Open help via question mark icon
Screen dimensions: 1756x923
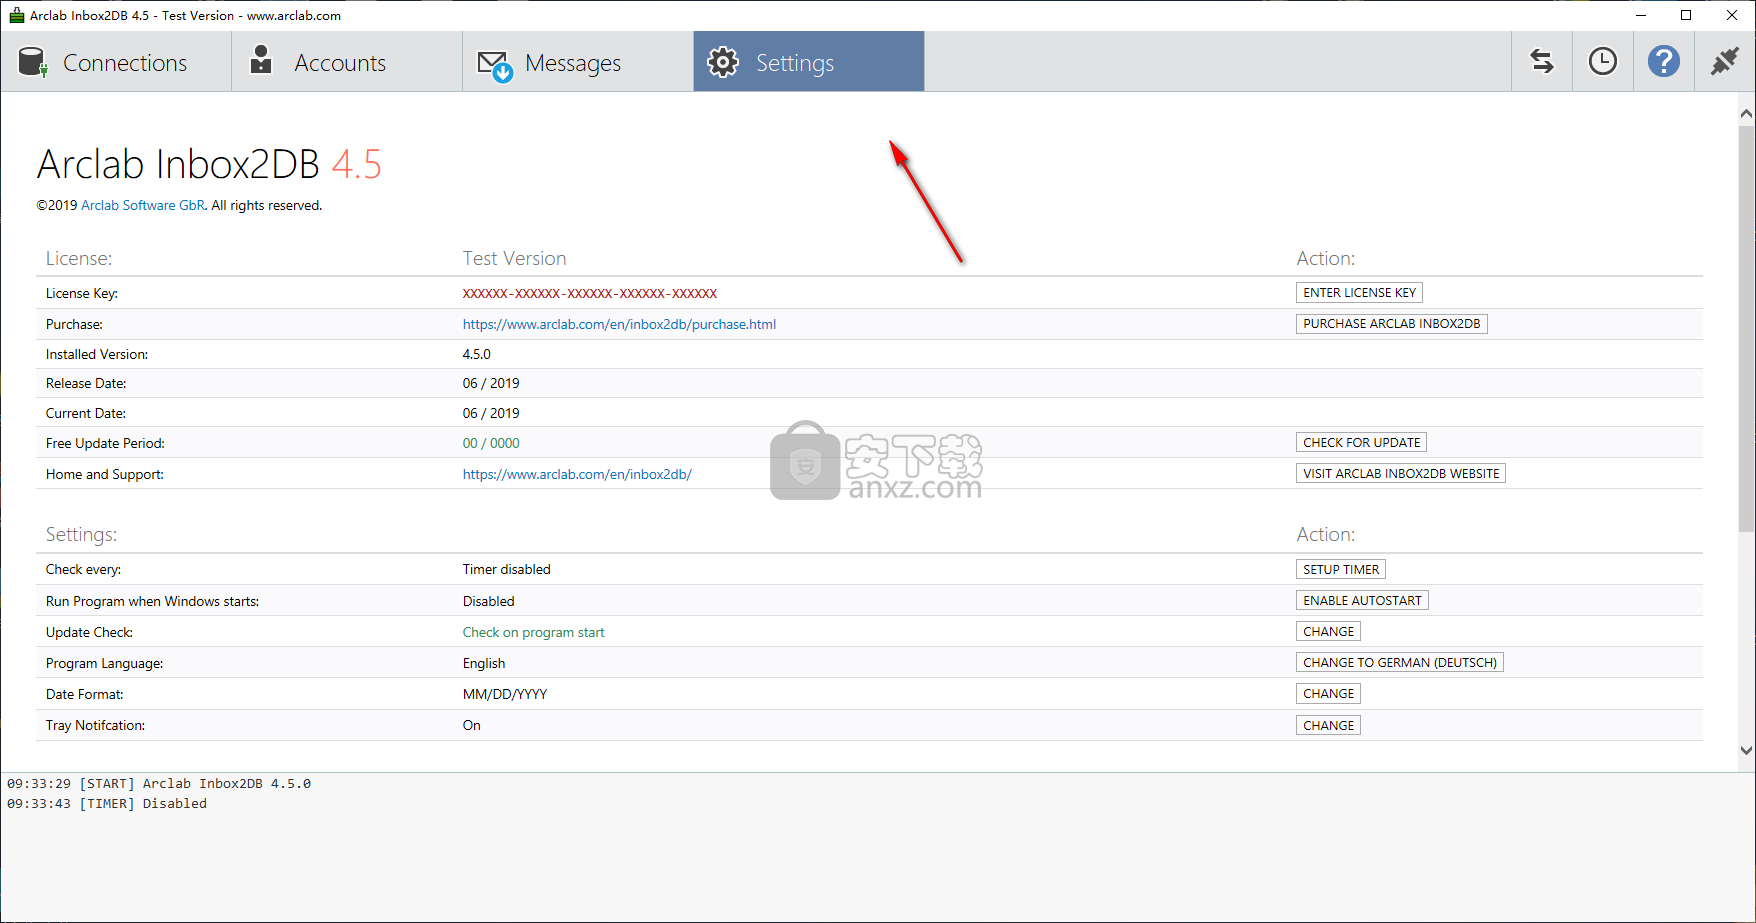click(x=1664, y=62)
